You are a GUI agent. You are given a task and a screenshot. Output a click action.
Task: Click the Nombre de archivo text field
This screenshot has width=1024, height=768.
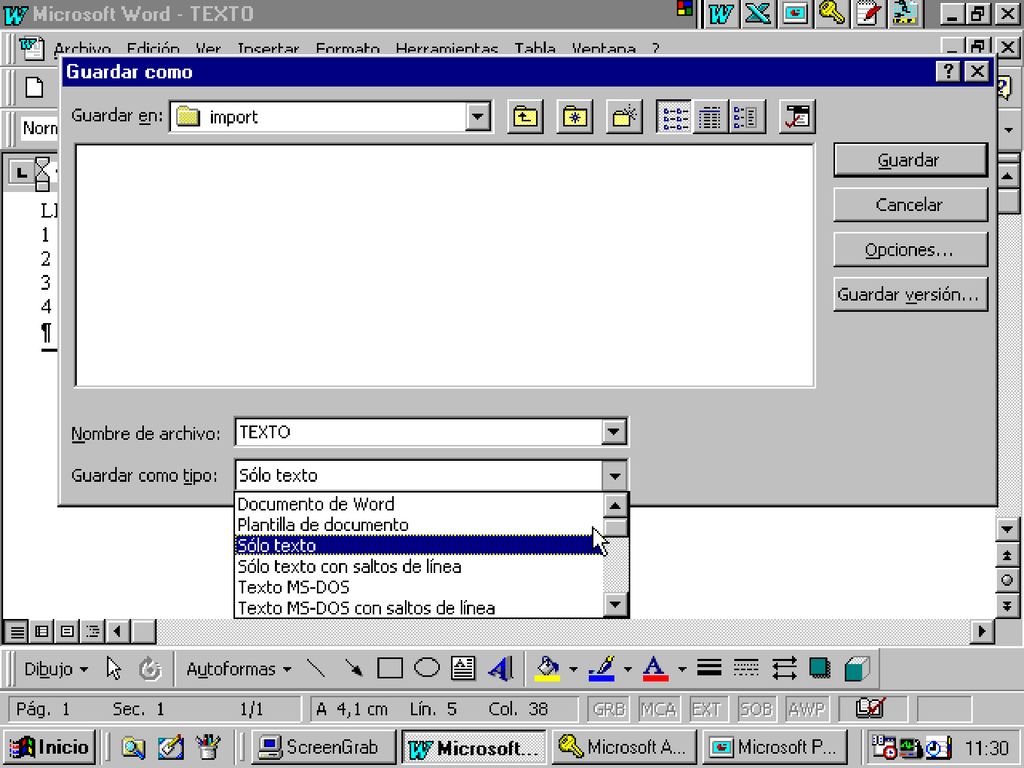coord(419,432)
